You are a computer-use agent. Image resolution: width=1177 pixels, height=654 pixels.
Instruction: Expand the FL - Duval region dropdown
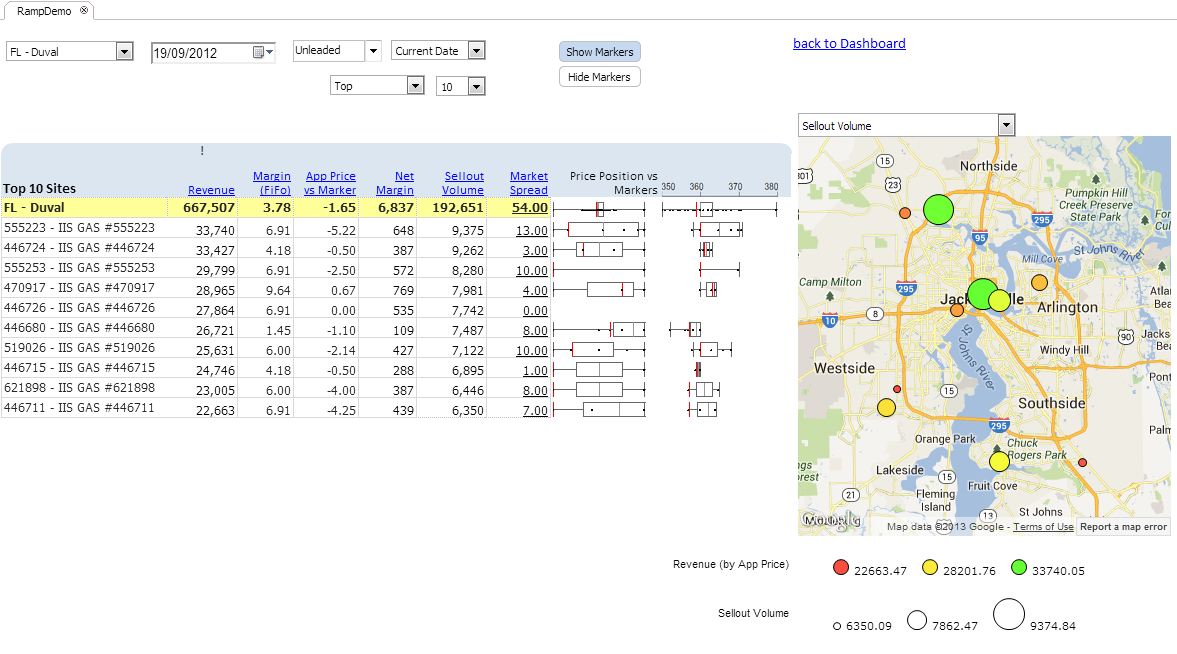tap(125, 51)
